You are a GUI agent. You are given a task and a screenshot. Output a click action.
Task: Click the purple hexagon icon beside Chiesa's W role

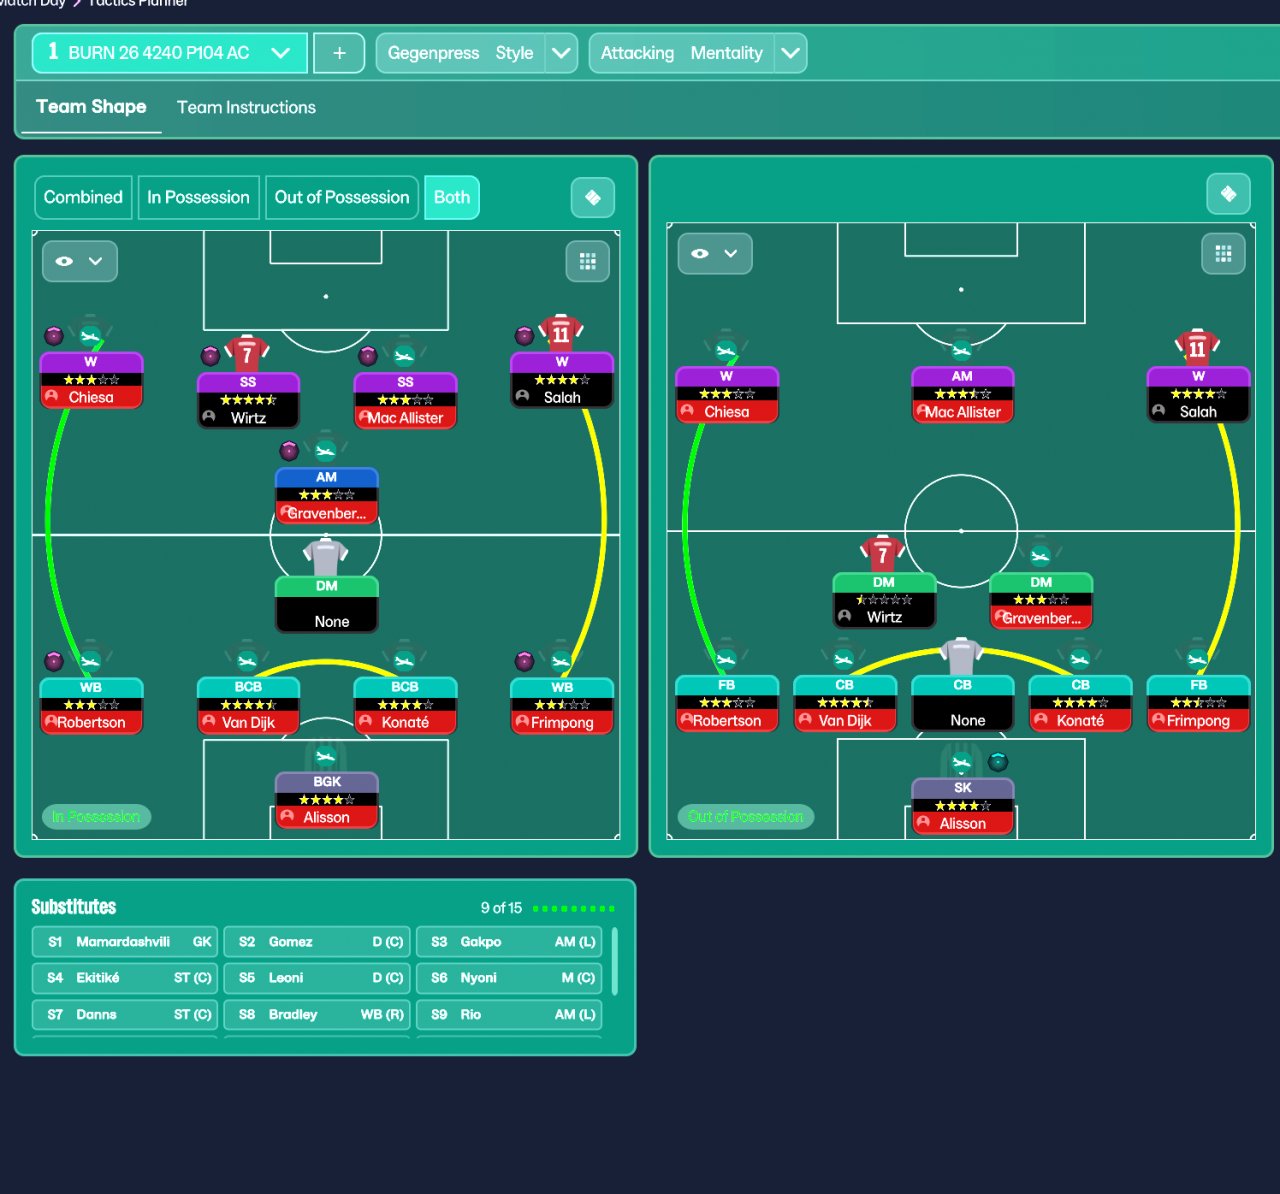(x=54, y=335)
